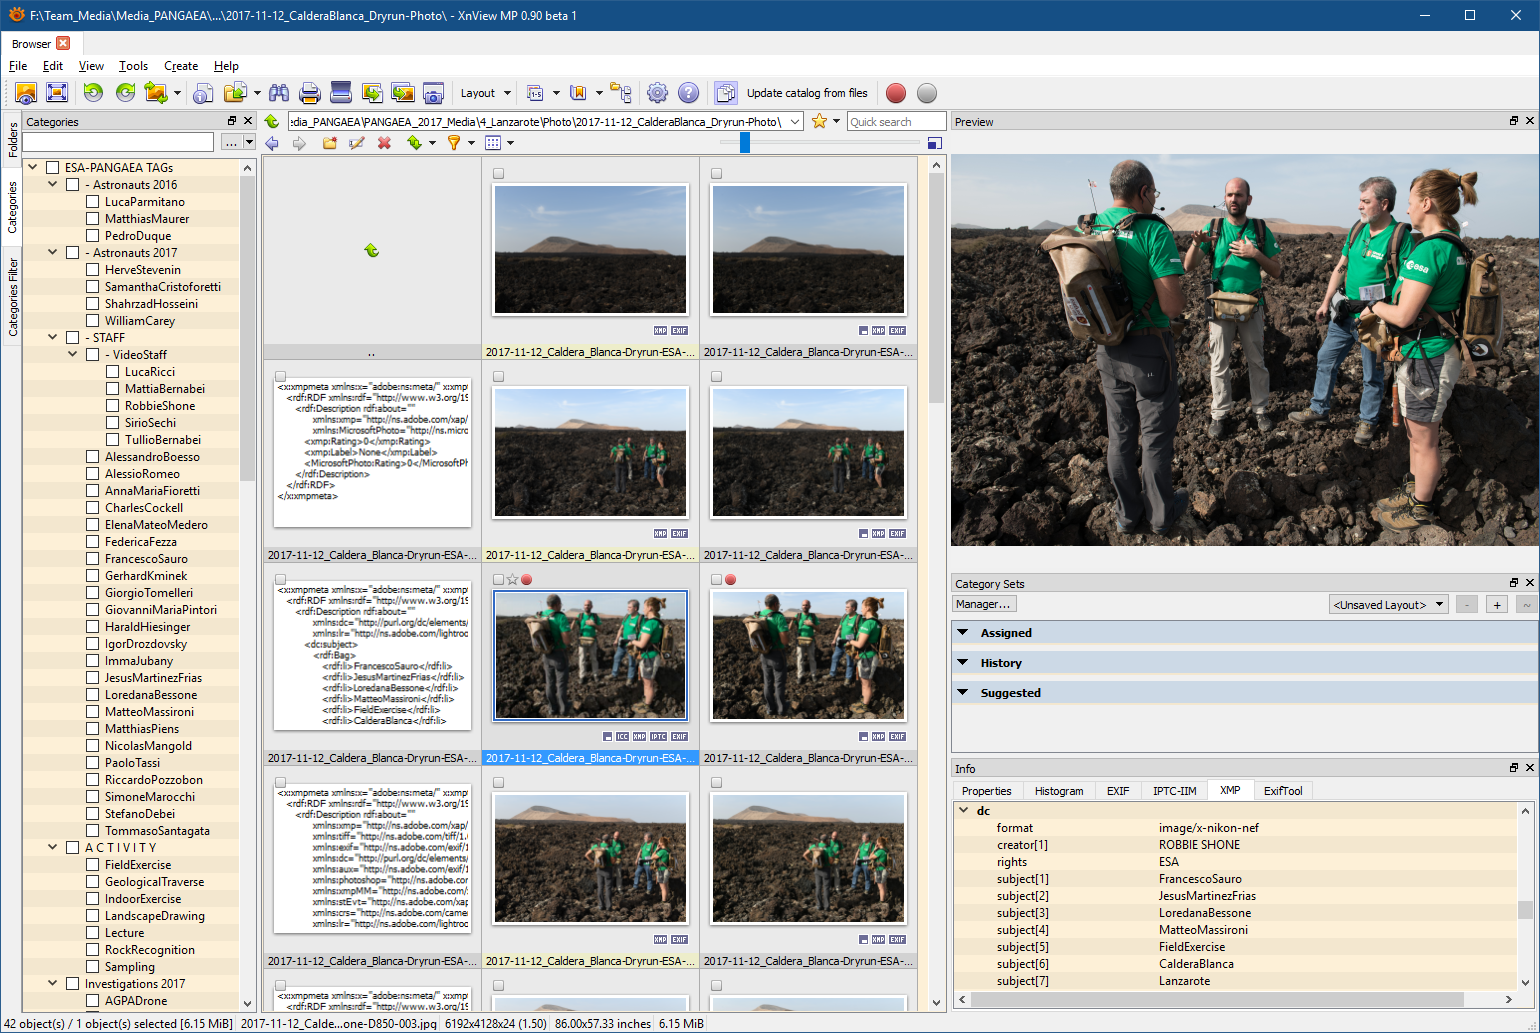Click the blue question mark help icon
1540x1033 pixels.
pos(688,93)
